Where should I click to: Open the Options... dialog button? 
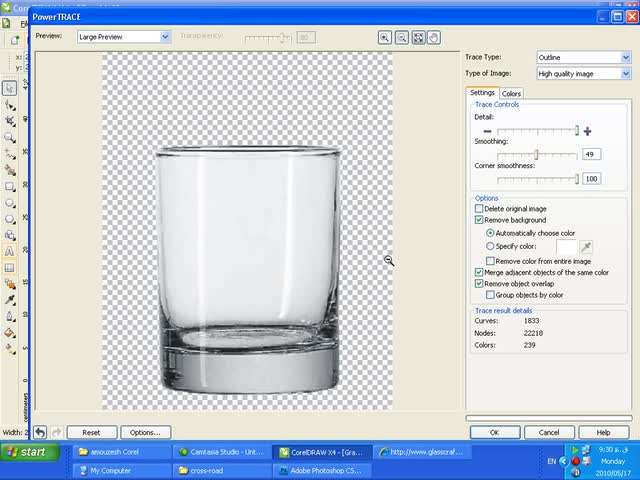click(x=145, y=432)
